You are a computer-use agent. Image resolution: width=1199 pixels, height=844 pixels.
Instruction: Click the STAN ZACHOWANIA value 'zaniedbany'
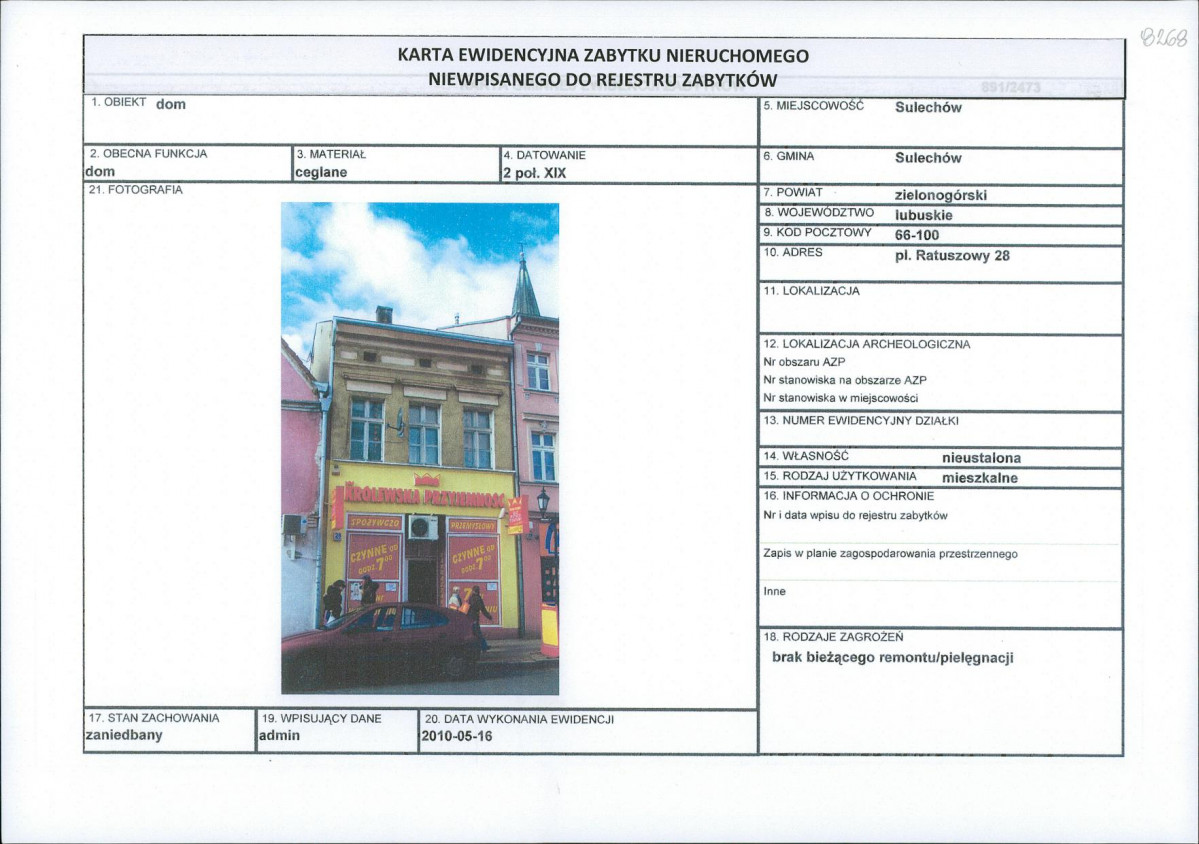(124, 735)
